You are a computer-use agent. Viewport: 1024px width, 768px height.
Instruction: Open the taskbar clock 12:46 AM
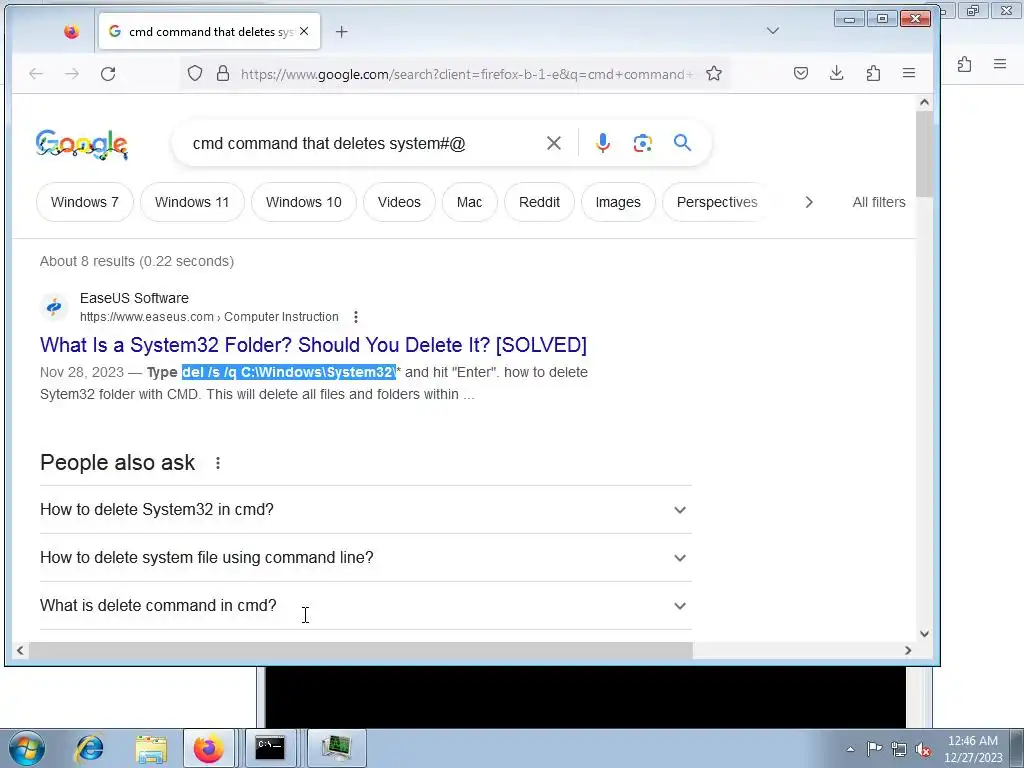973,749
